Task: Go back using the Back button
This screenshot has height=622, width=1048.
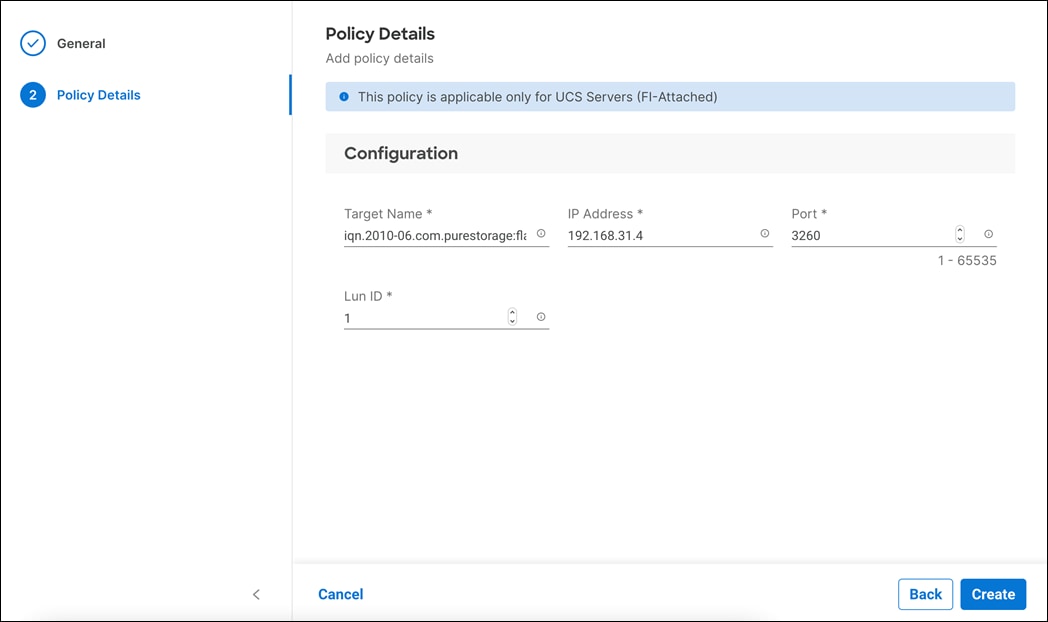Action: (x=925, y=593)
